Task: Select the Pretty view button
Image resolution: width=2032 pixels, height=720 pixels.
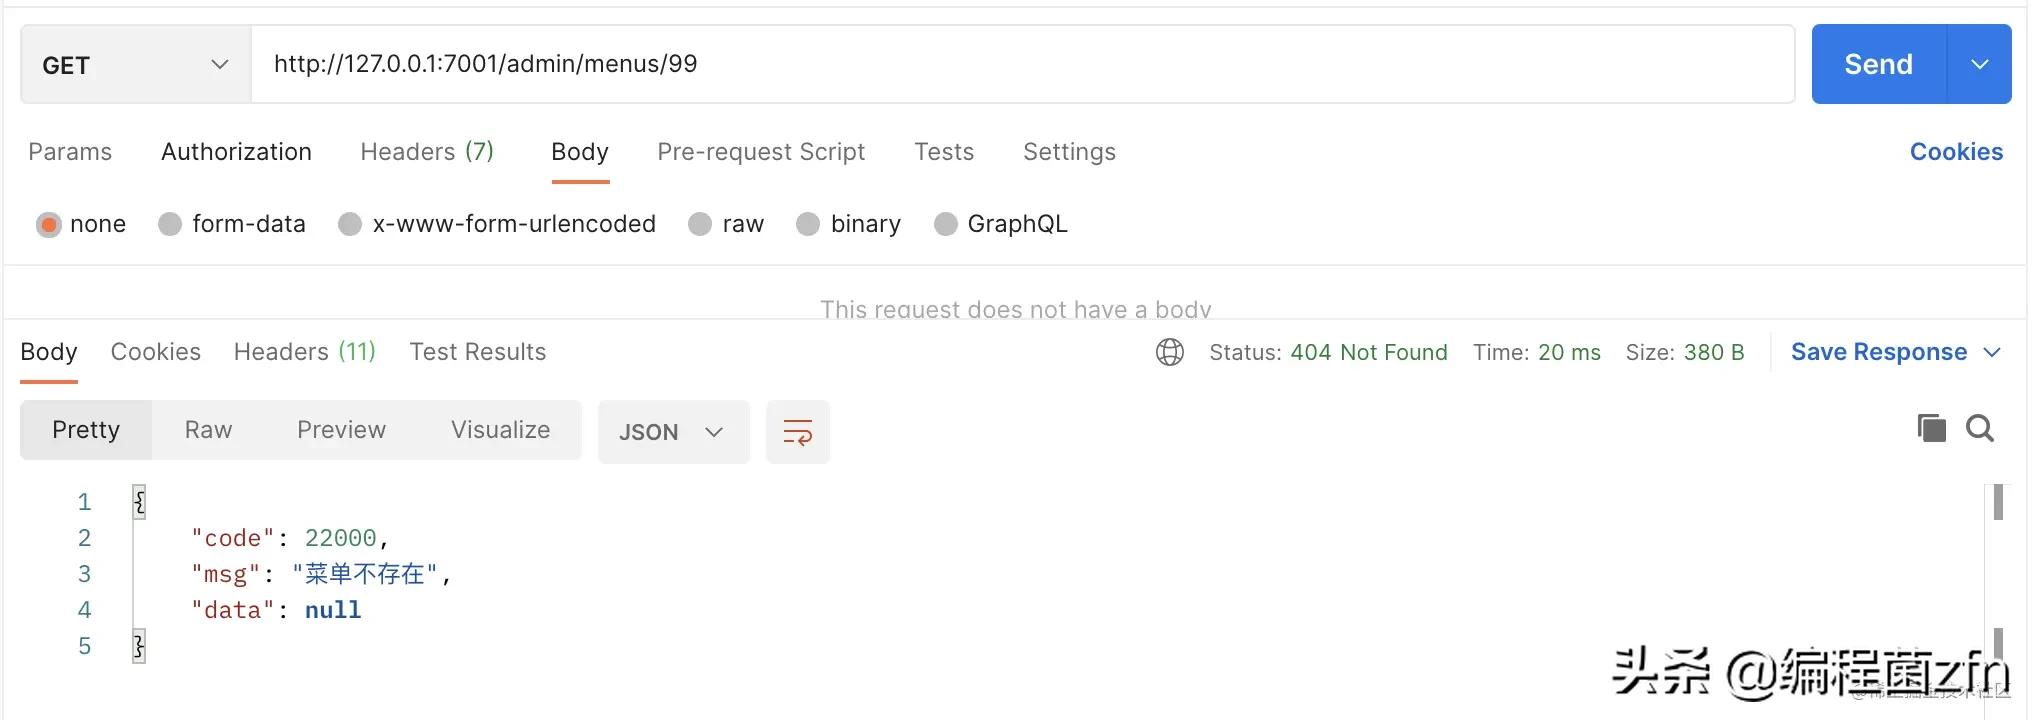Action: pyautogui.click(x=86, y=430)
